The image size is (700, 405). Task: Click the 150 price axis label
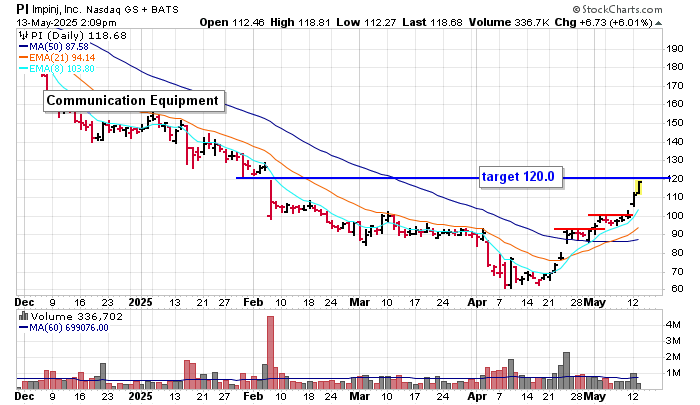675,123
